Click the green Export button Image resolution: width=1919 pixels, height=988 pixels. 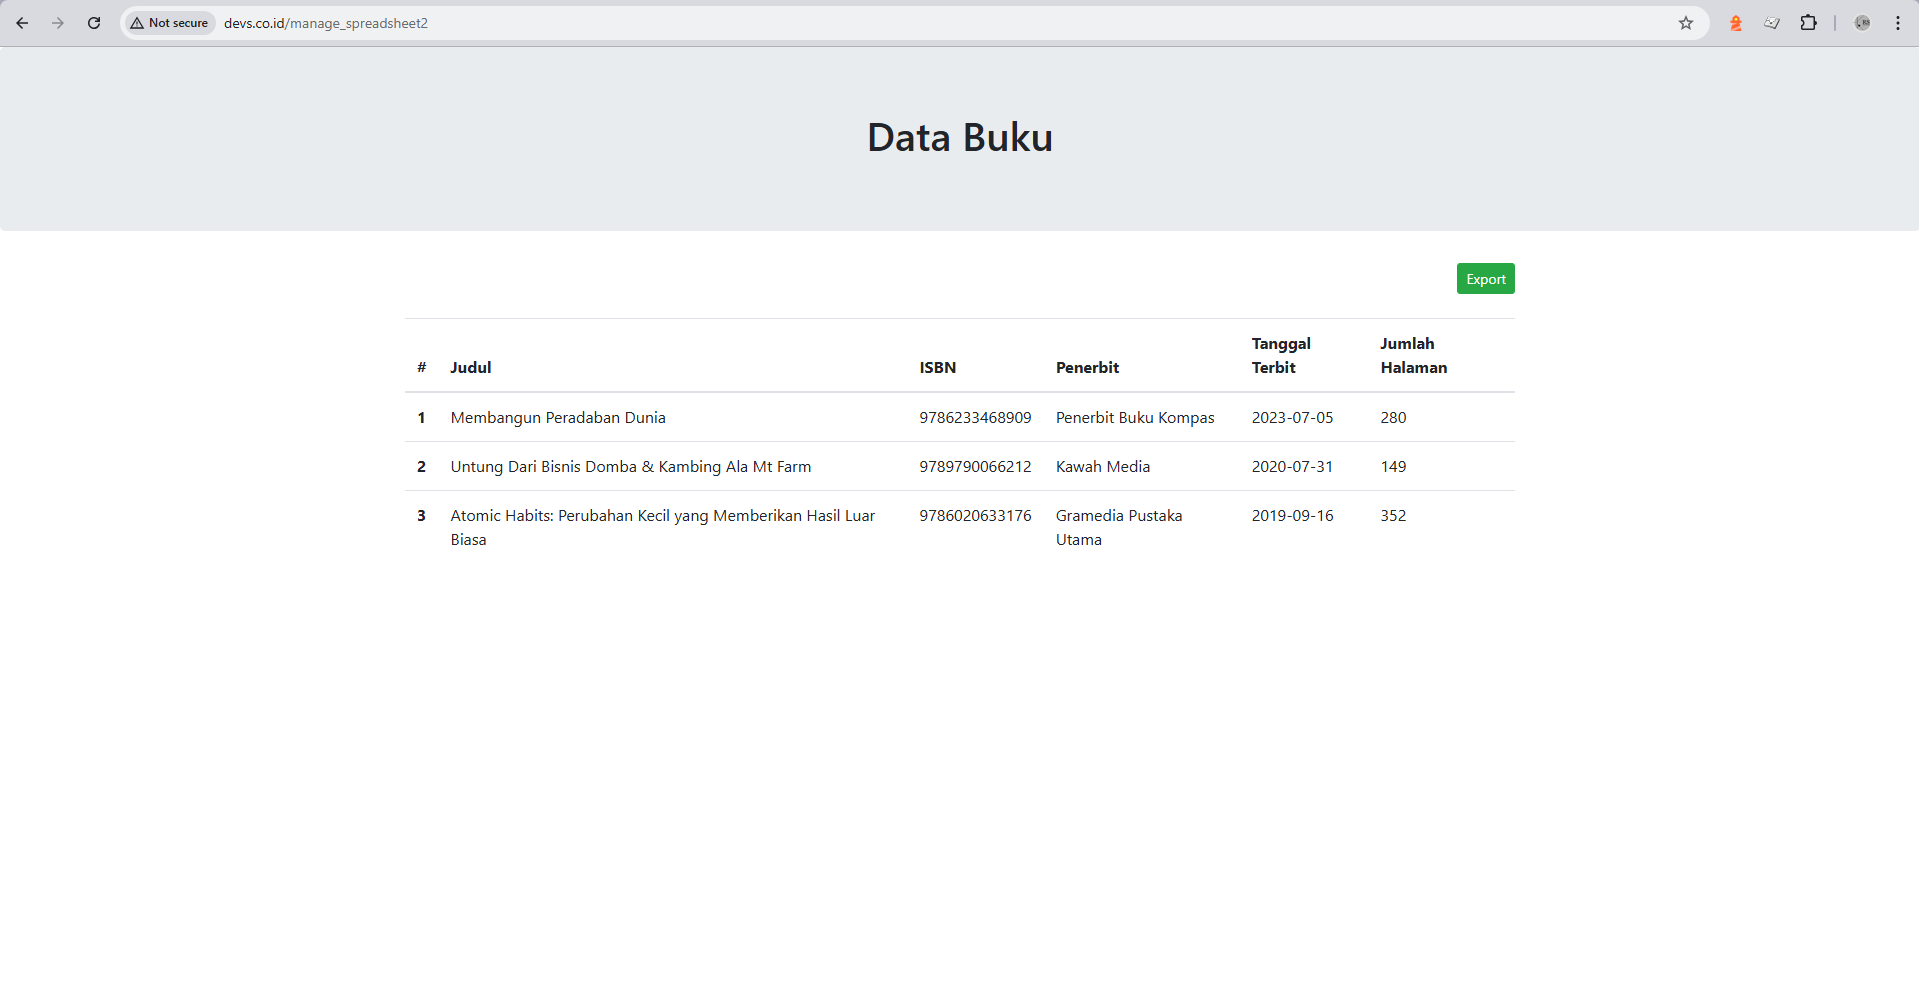pos(1485,278)
